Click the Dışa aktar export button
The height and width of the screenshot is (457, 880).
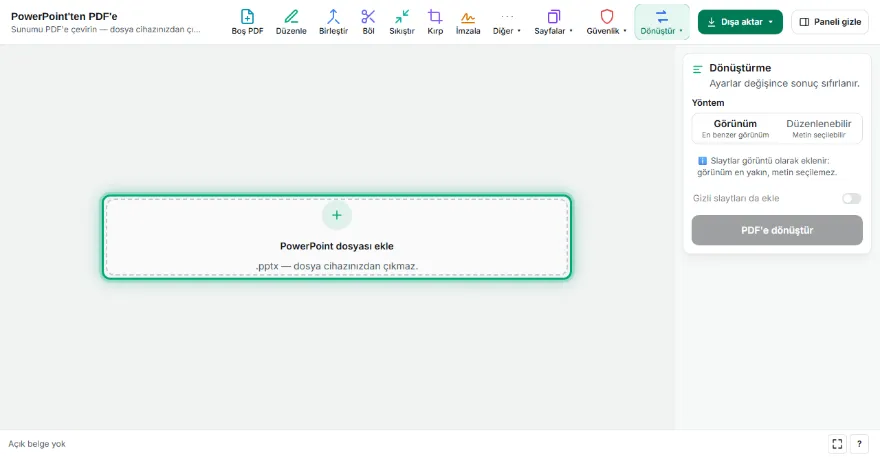pos(740,22)
